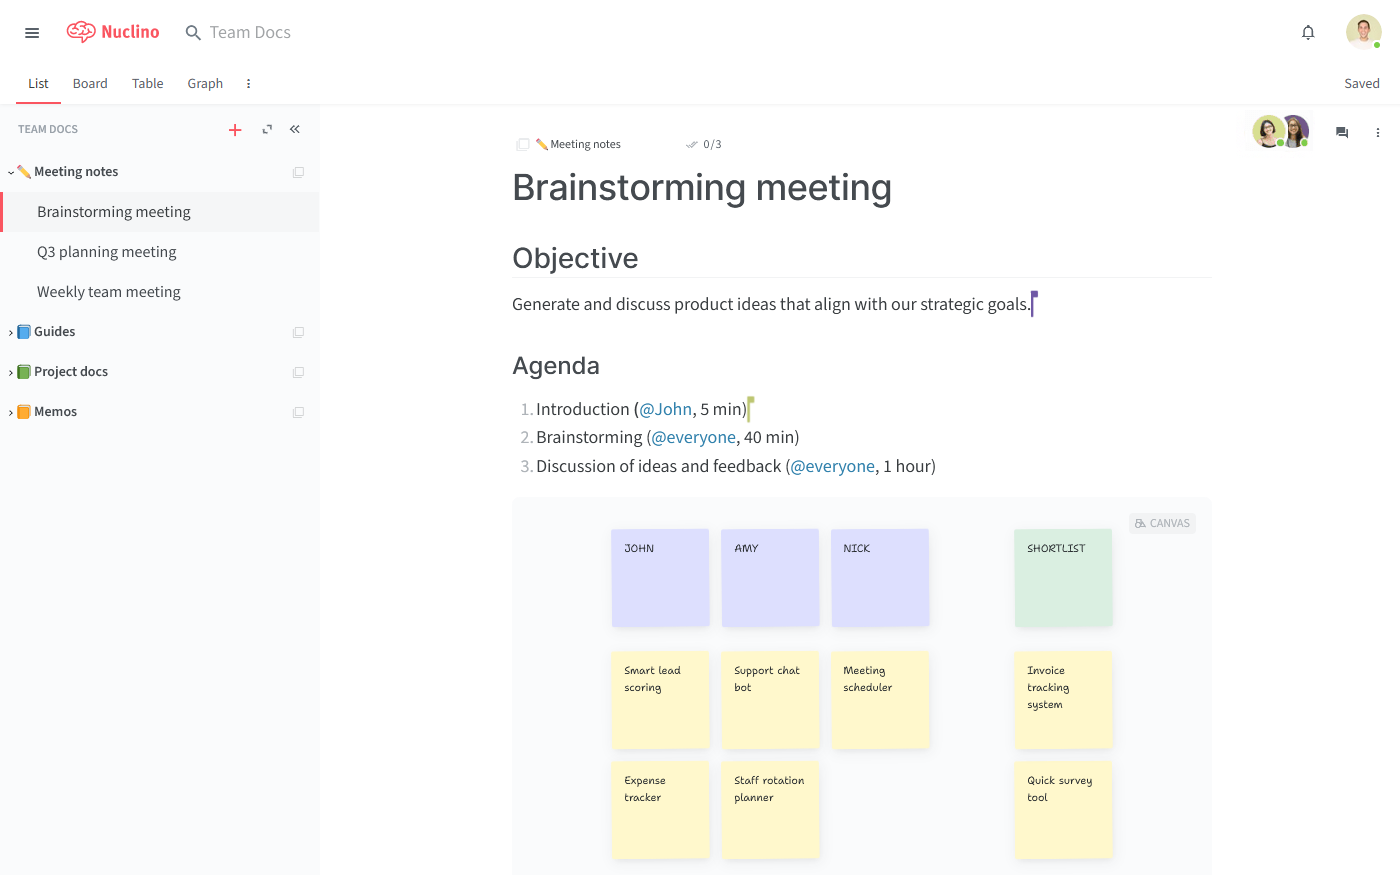1400x875 pixels.
Task: Switch to the Graph view tab
Action: pyautogui.click(x=205, y=84)
